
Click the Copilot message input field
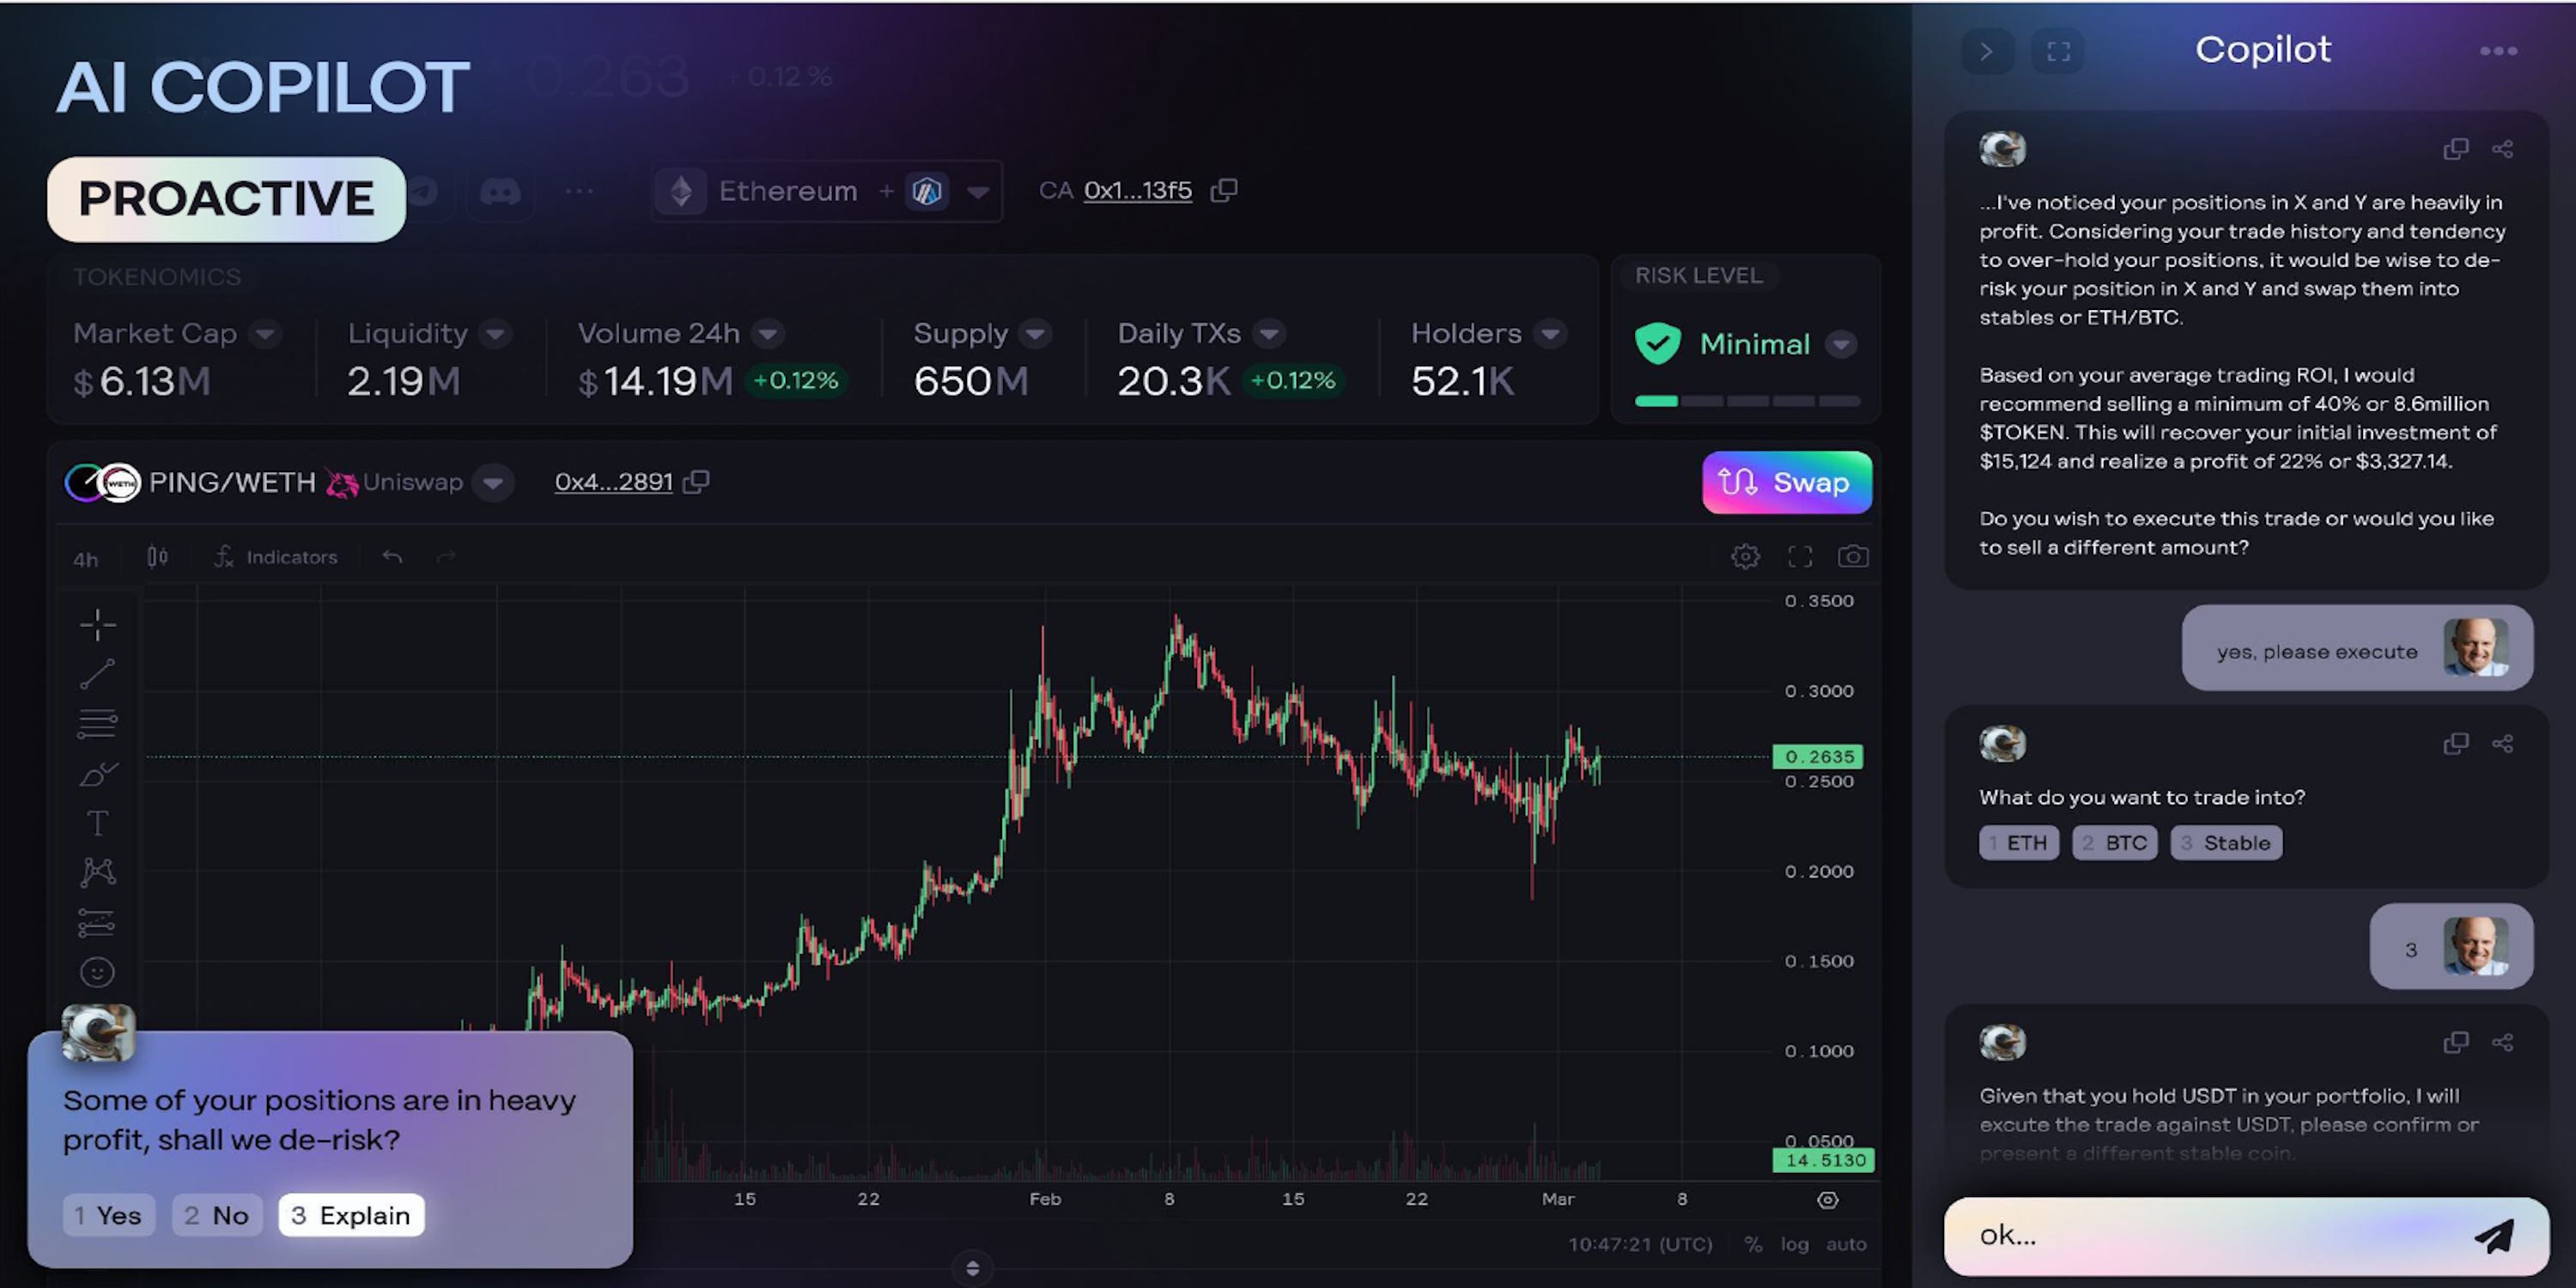click(2200, 1236)
